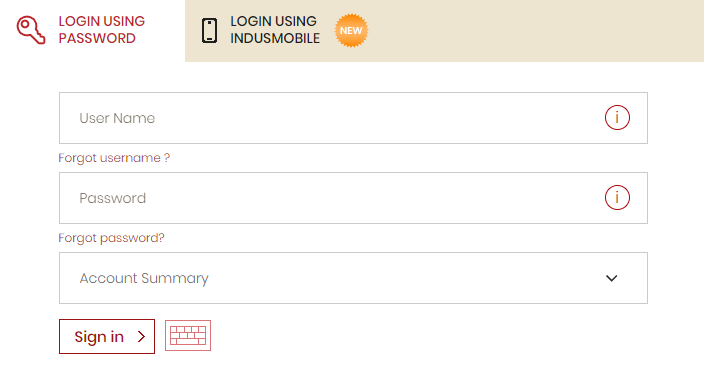Click the INDUSMOBILE word in second tab
The image size is (704, 372).
pos(275,39)
